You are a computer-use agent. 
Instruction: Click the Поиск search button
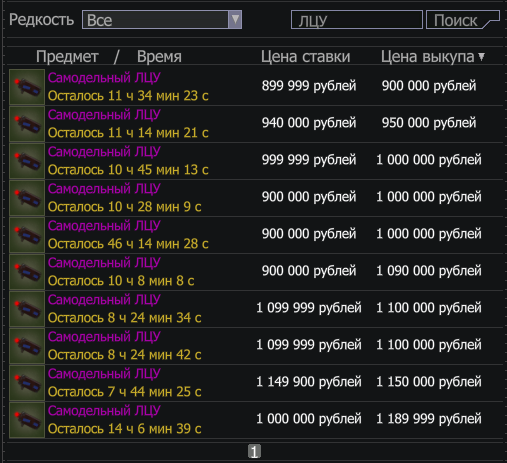tap(463, 20)
